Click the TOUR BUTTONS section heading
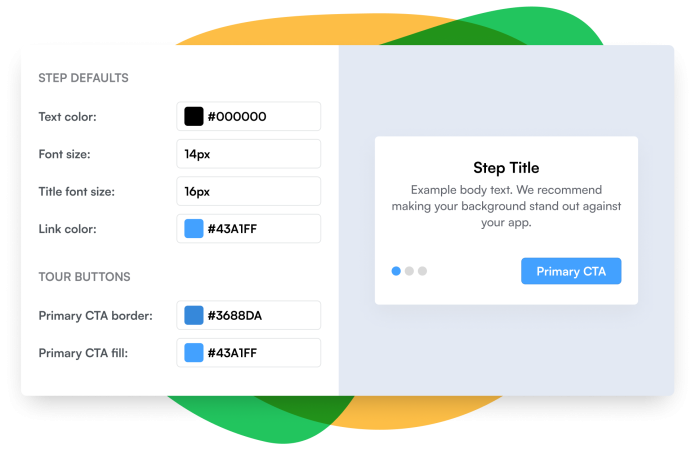 point(84,277)
